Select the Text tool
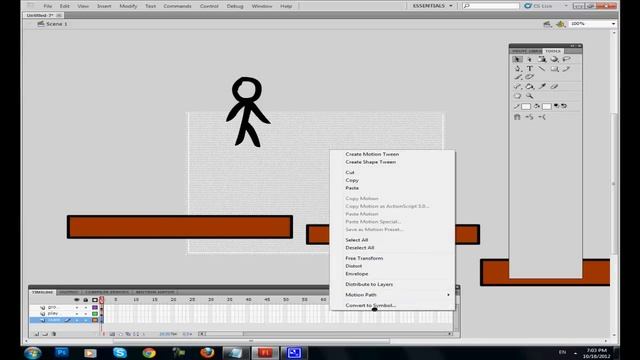The height and width of the screenshot is (360, 640). tap(529, 69)
